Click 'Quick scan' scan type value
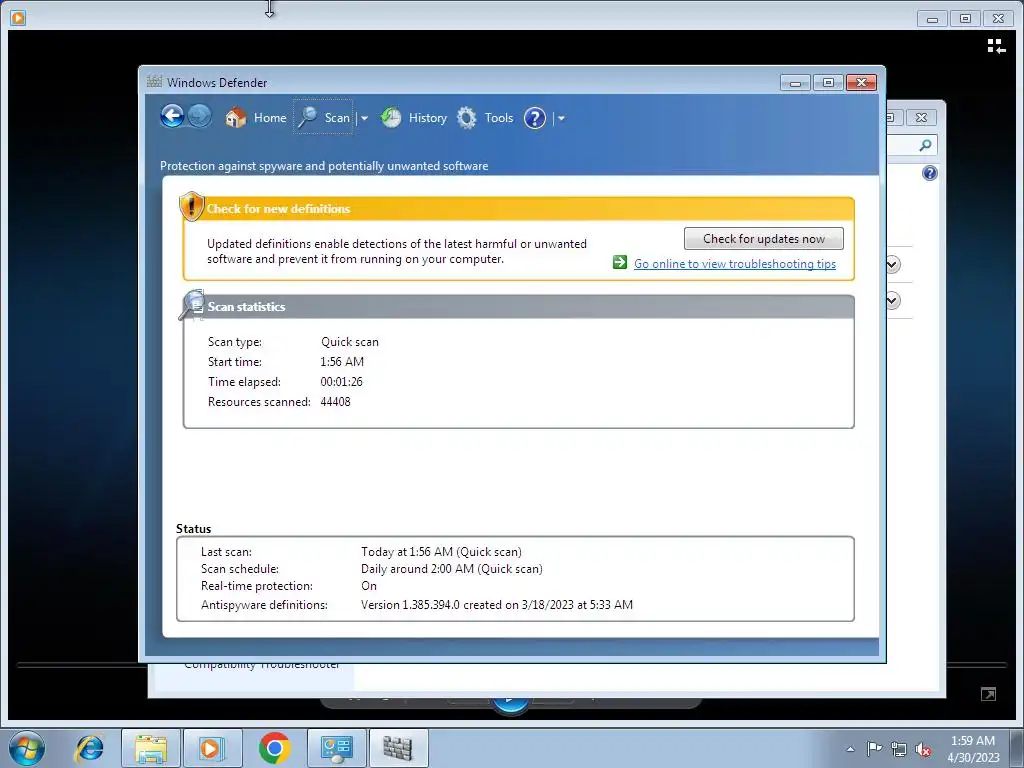This screenshot has height=768, width=1024. click(349, 342)
